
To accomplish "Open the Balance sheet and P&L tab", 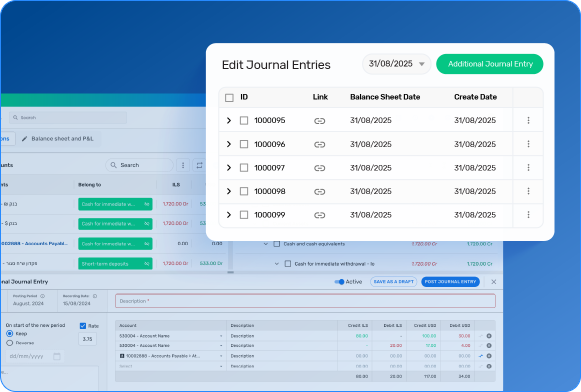I will pyautogui.click(x=58, y=139).
